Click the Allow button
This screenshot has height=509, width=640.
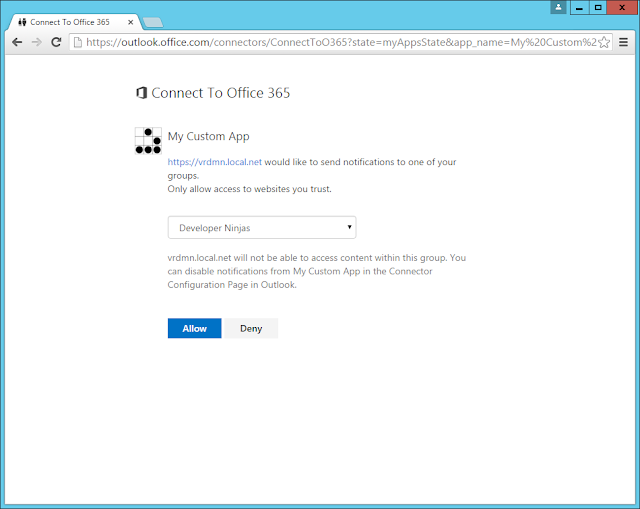[195, 328]
